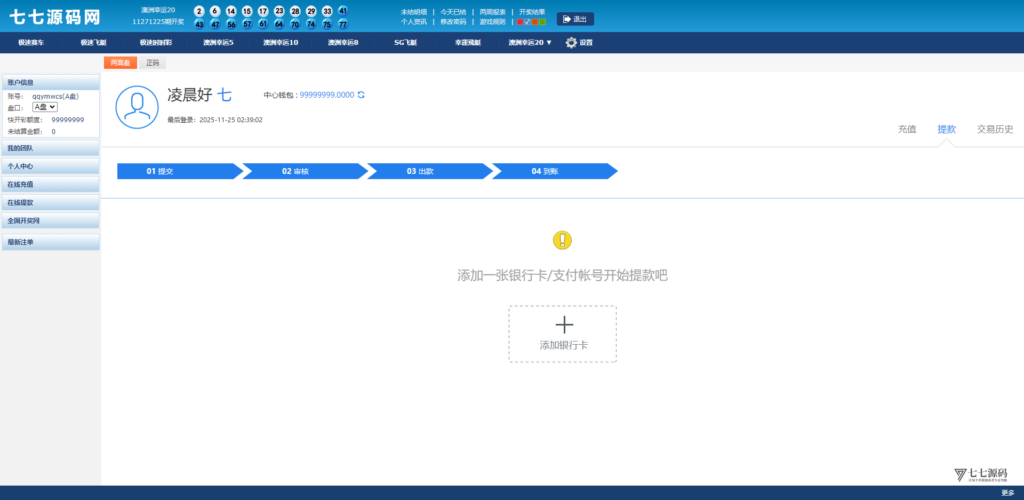Click the 快开彩额度 value 99999999

coord(68,120)
